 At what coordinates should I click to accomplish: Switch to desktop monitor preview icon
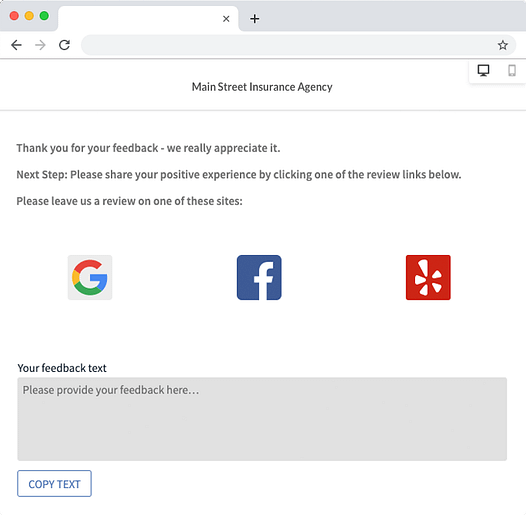click(x=483, y=70)
